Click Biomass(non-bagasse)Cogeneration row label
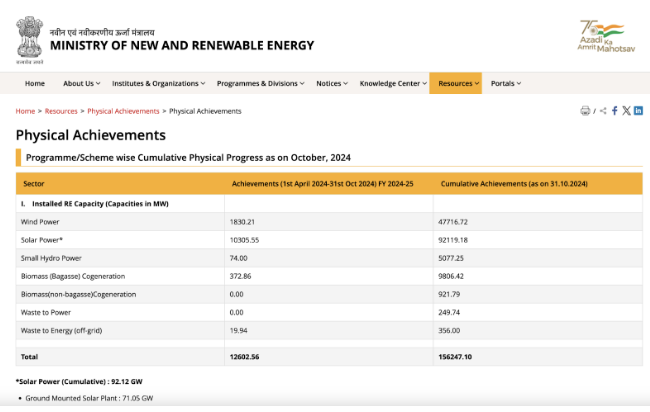This screenshot has height=412, width=650. (x=78, y=294)
